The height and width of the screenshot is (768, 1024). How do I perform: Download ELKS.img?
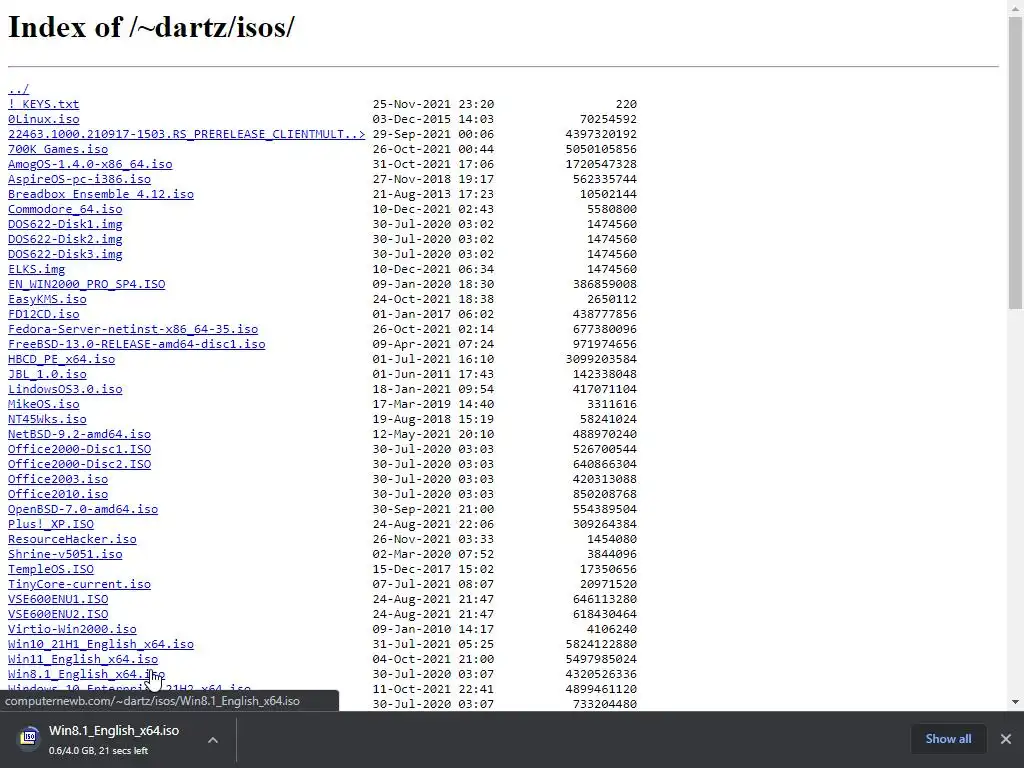pyautogui.click(x=37, y=269)
